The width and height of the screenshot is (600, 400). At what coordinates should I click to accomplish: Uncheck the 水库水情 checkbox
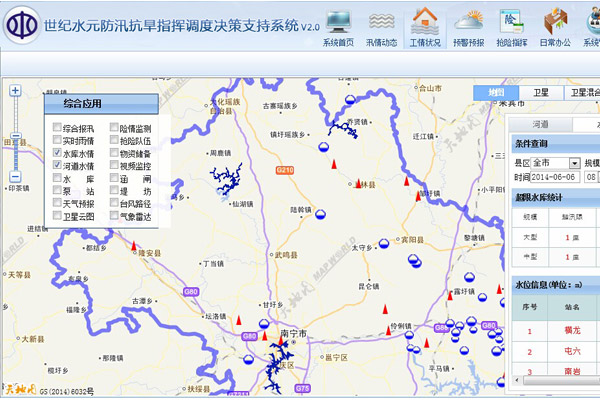[57, 154]
